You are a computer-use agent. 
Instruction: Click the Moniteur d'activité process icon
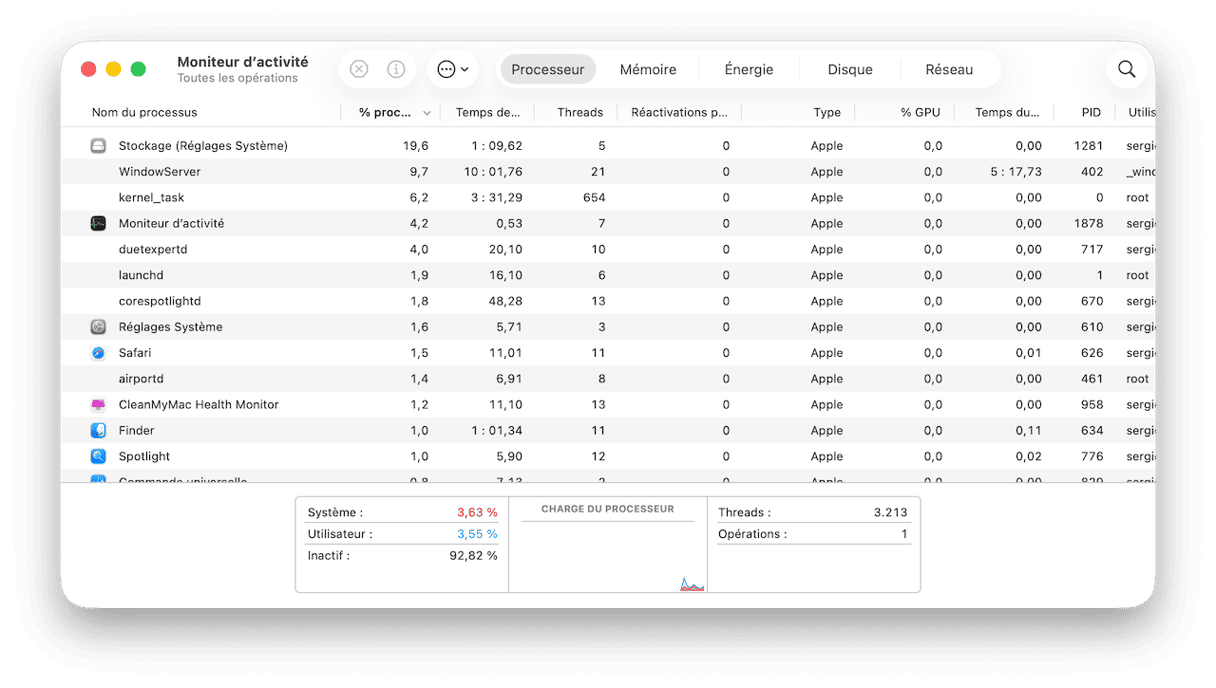(x=98, y=224)
